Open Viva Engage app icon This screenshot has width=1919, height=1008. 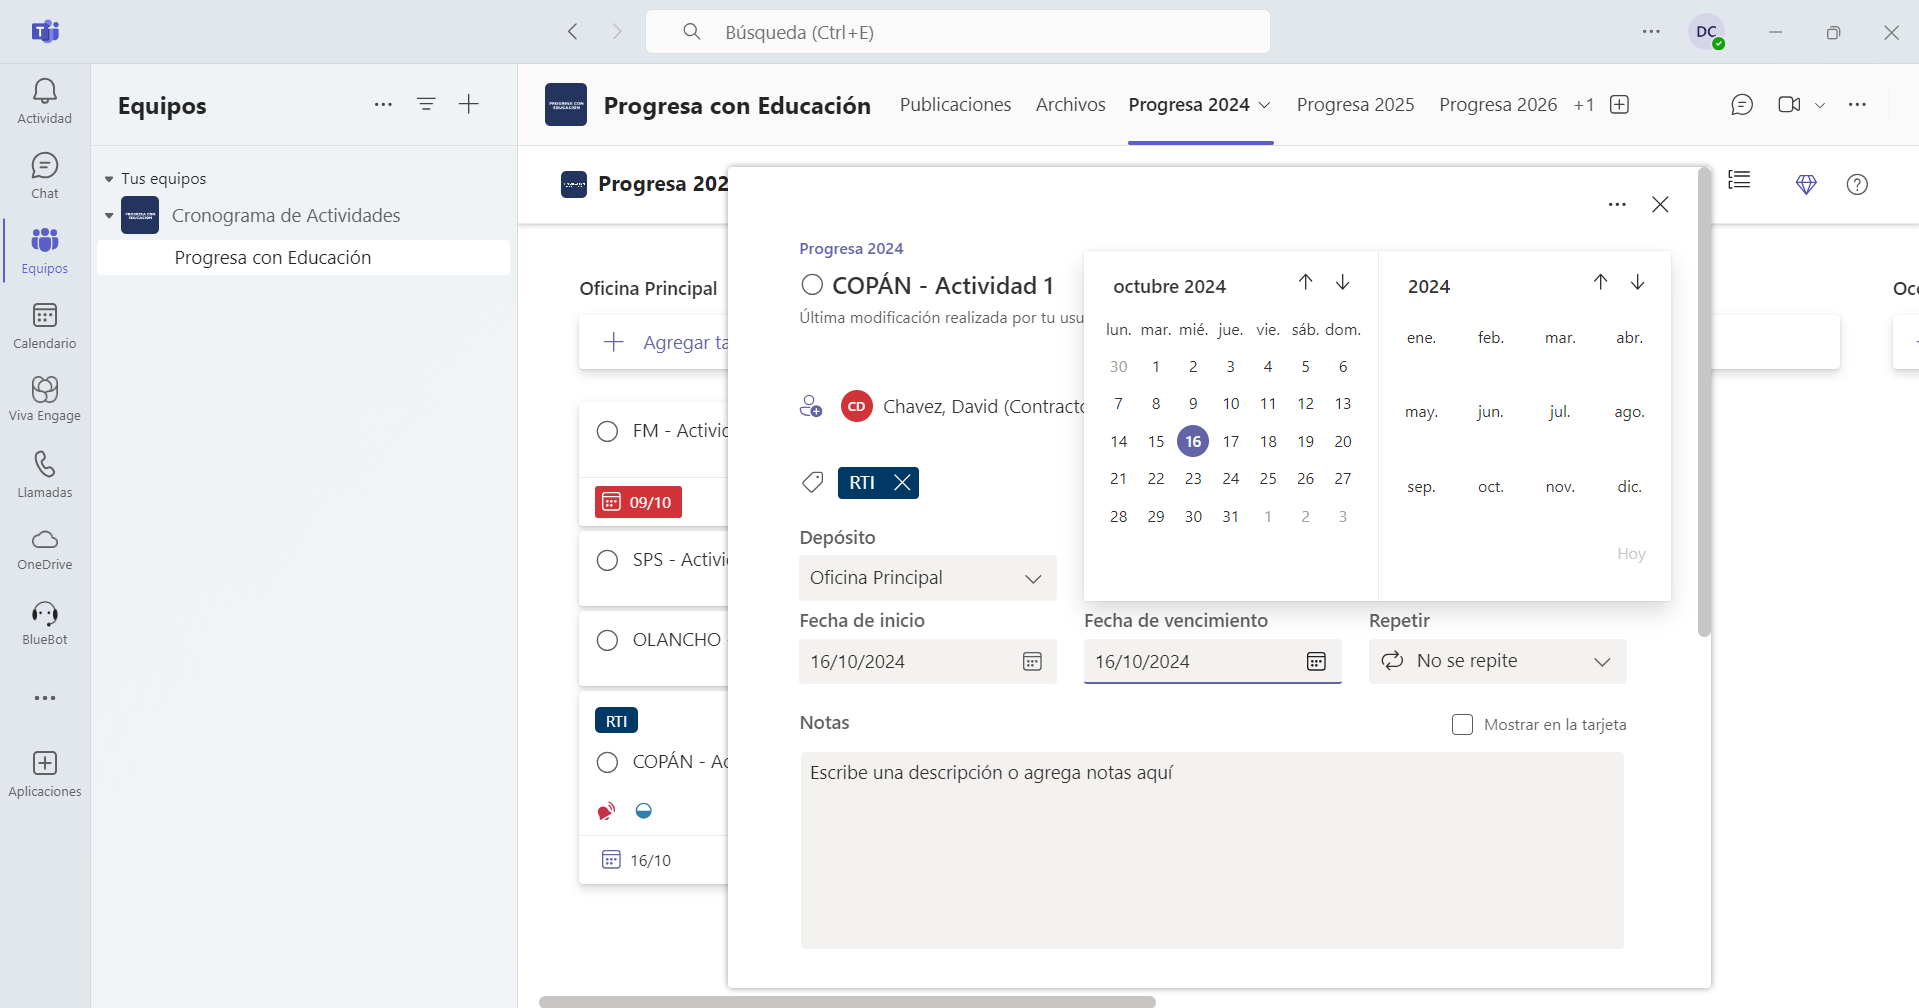[x=44, y=389]
